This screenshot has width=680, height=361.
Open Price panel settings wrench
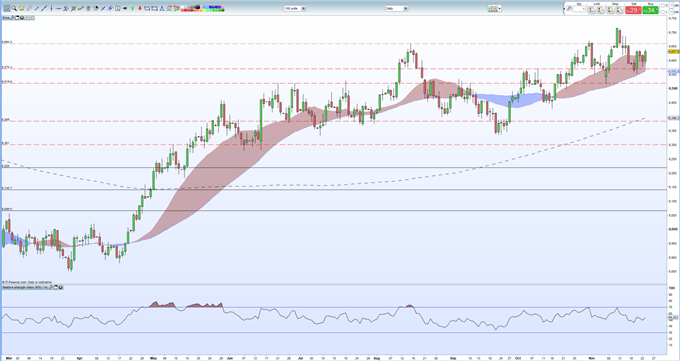click(12, 18)
